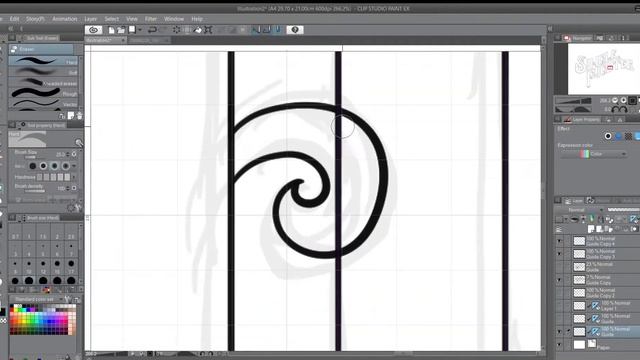Click the Navigator canvas thumbnail

point(604,69)
